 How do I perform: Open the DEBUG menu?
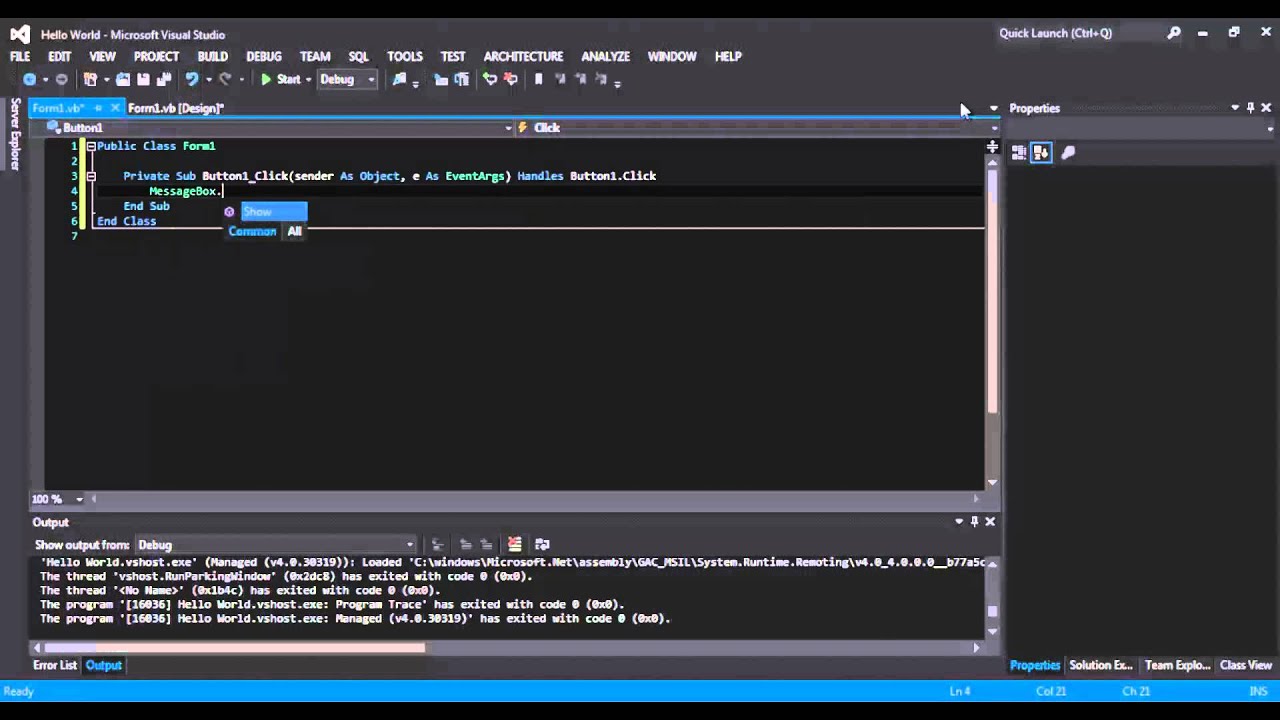[x=264, y=57]
